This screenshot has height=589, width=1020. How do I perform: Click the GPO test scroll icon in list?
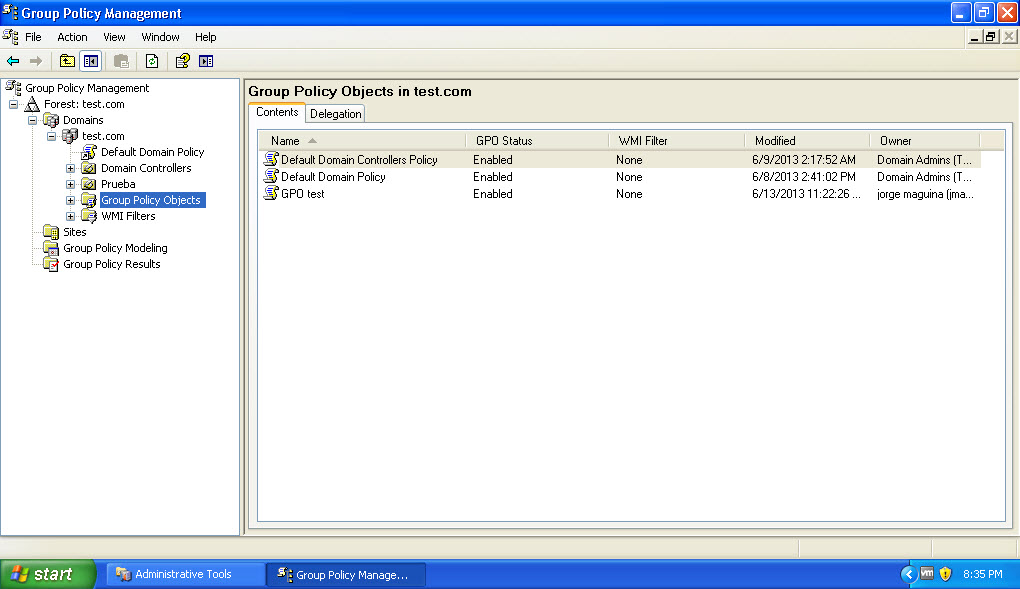tap(271, 193)
